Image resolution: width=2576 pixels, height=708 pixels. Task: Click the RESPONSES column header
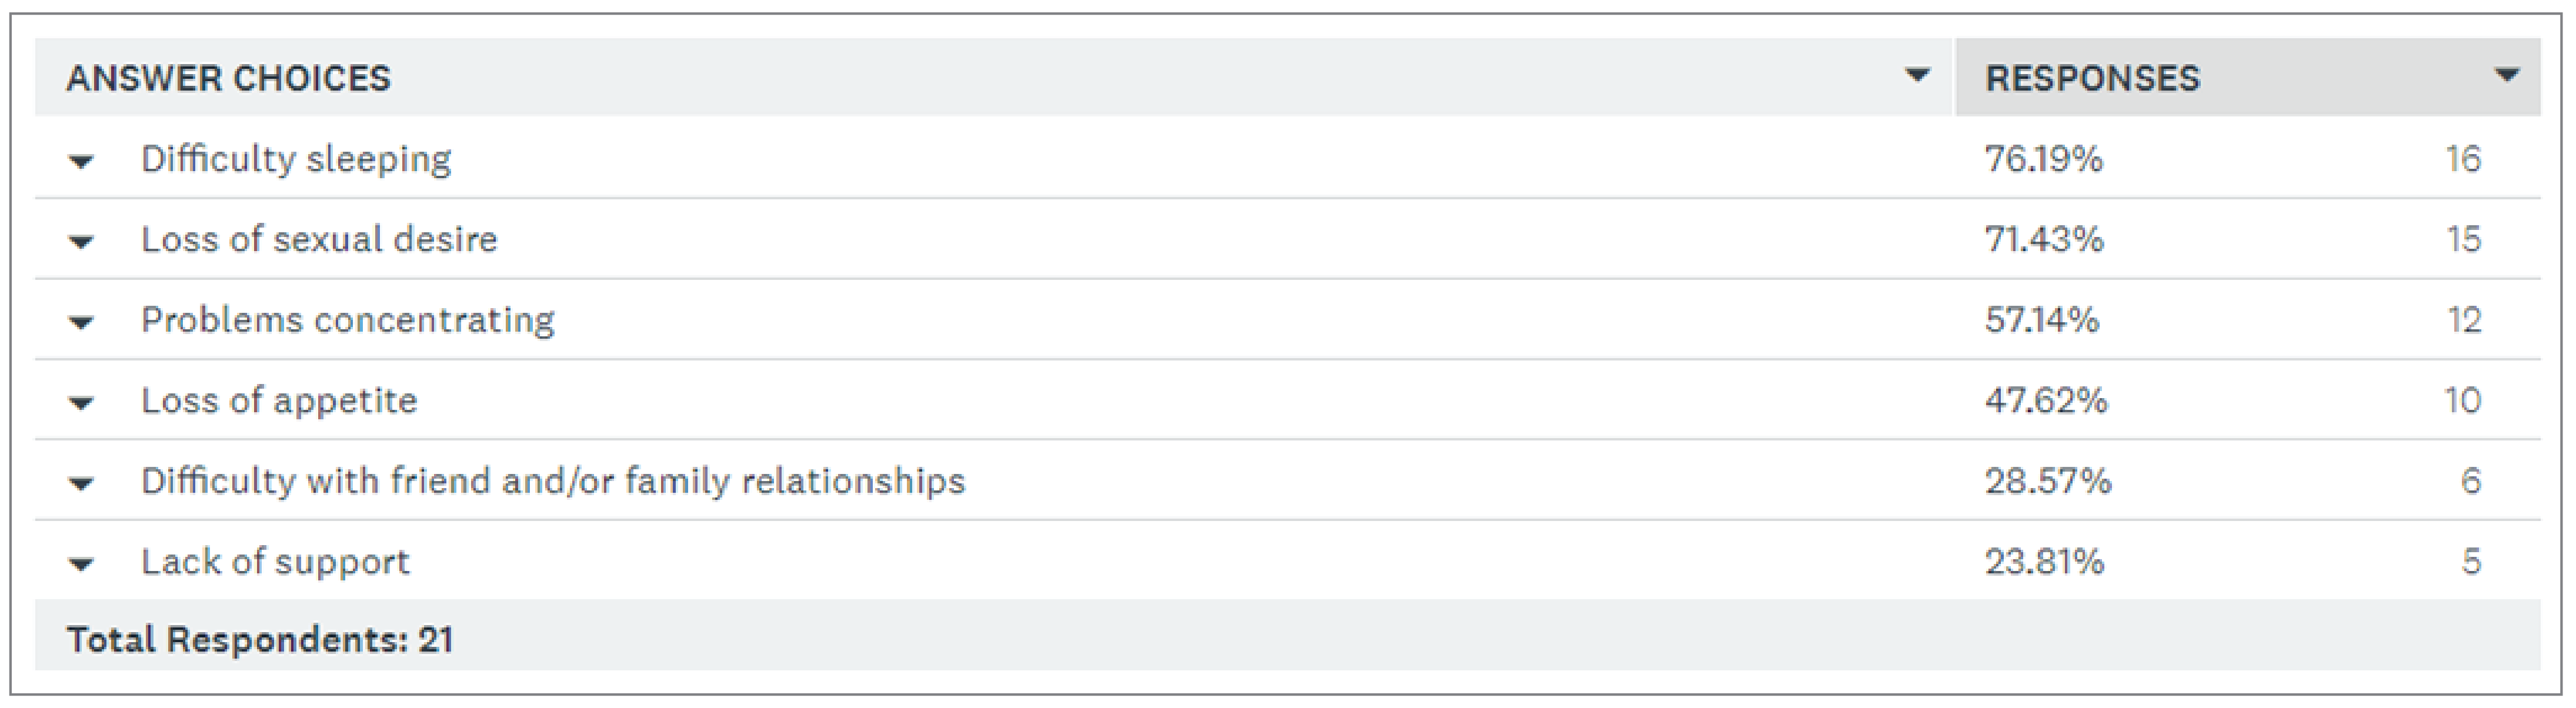click(x=2092, y=78)
